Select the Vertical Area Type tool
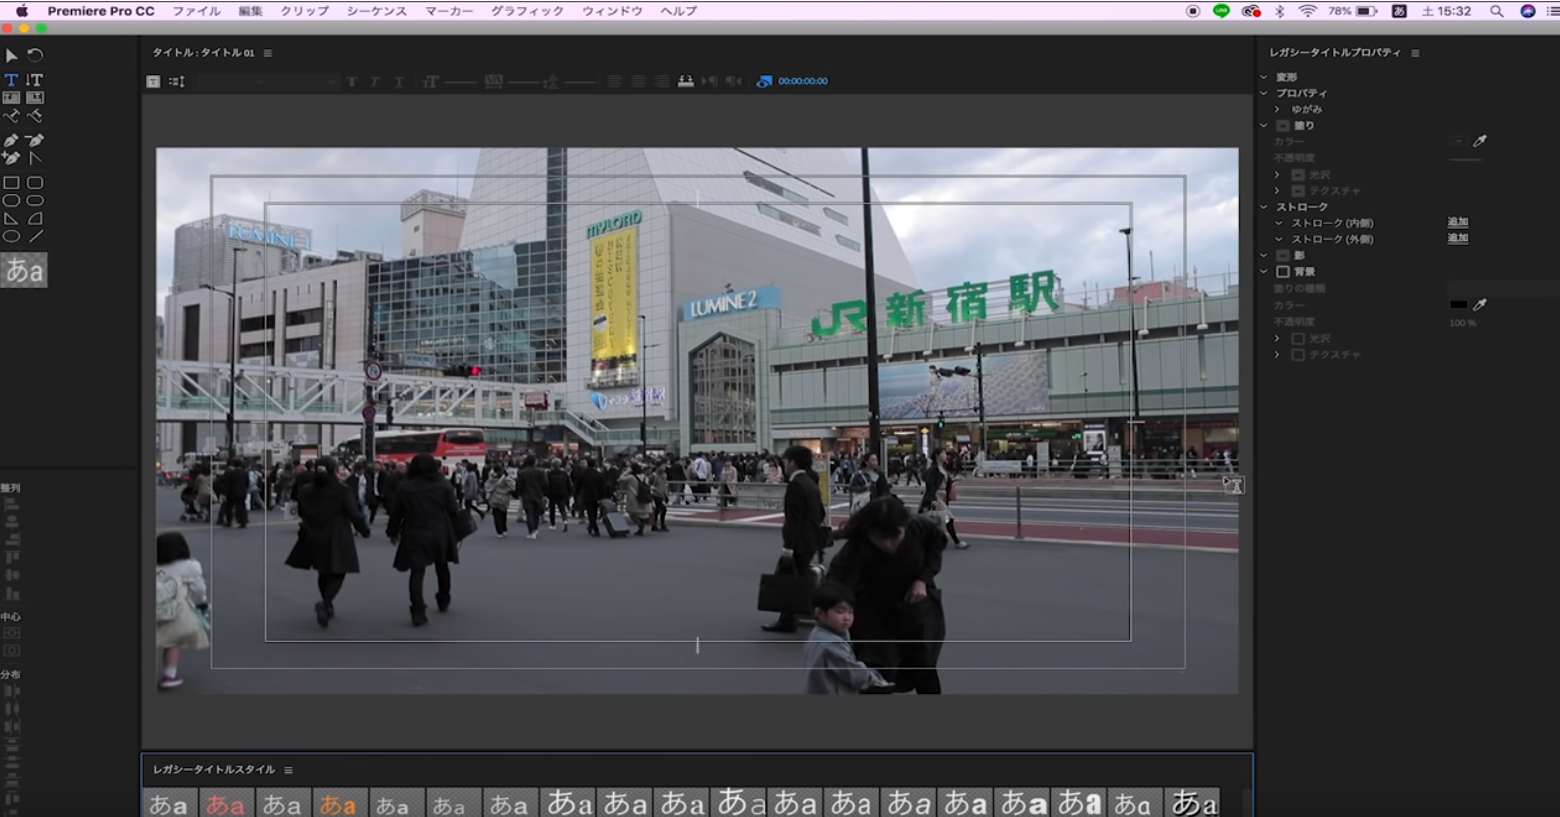Screen dimensions: 1560x817 pyautogui.click(x=35, y=98)
